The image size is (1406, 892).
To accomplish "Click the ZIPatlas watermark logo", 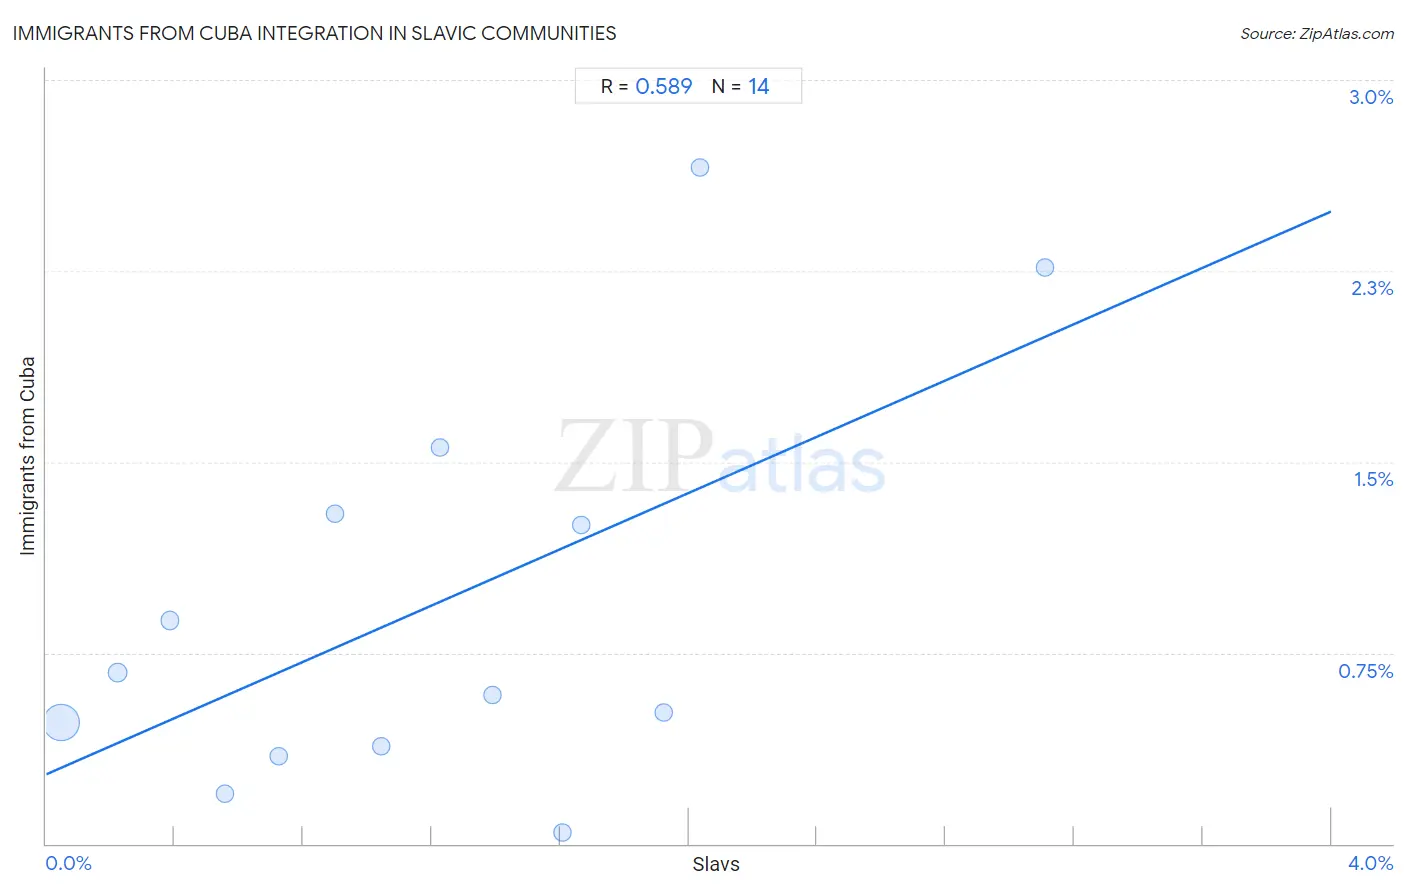I will tap(720, 457).
